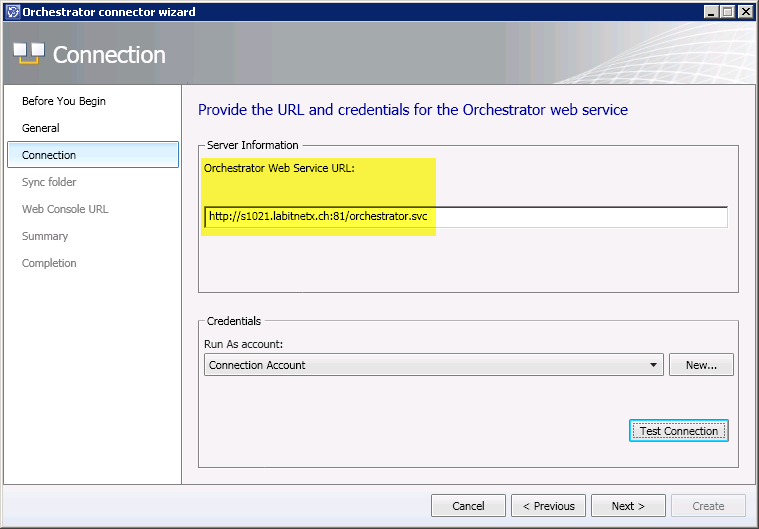Viewport: 759px width, 529px height.
Task: Select the Summary step
Action: click(45, 236)
